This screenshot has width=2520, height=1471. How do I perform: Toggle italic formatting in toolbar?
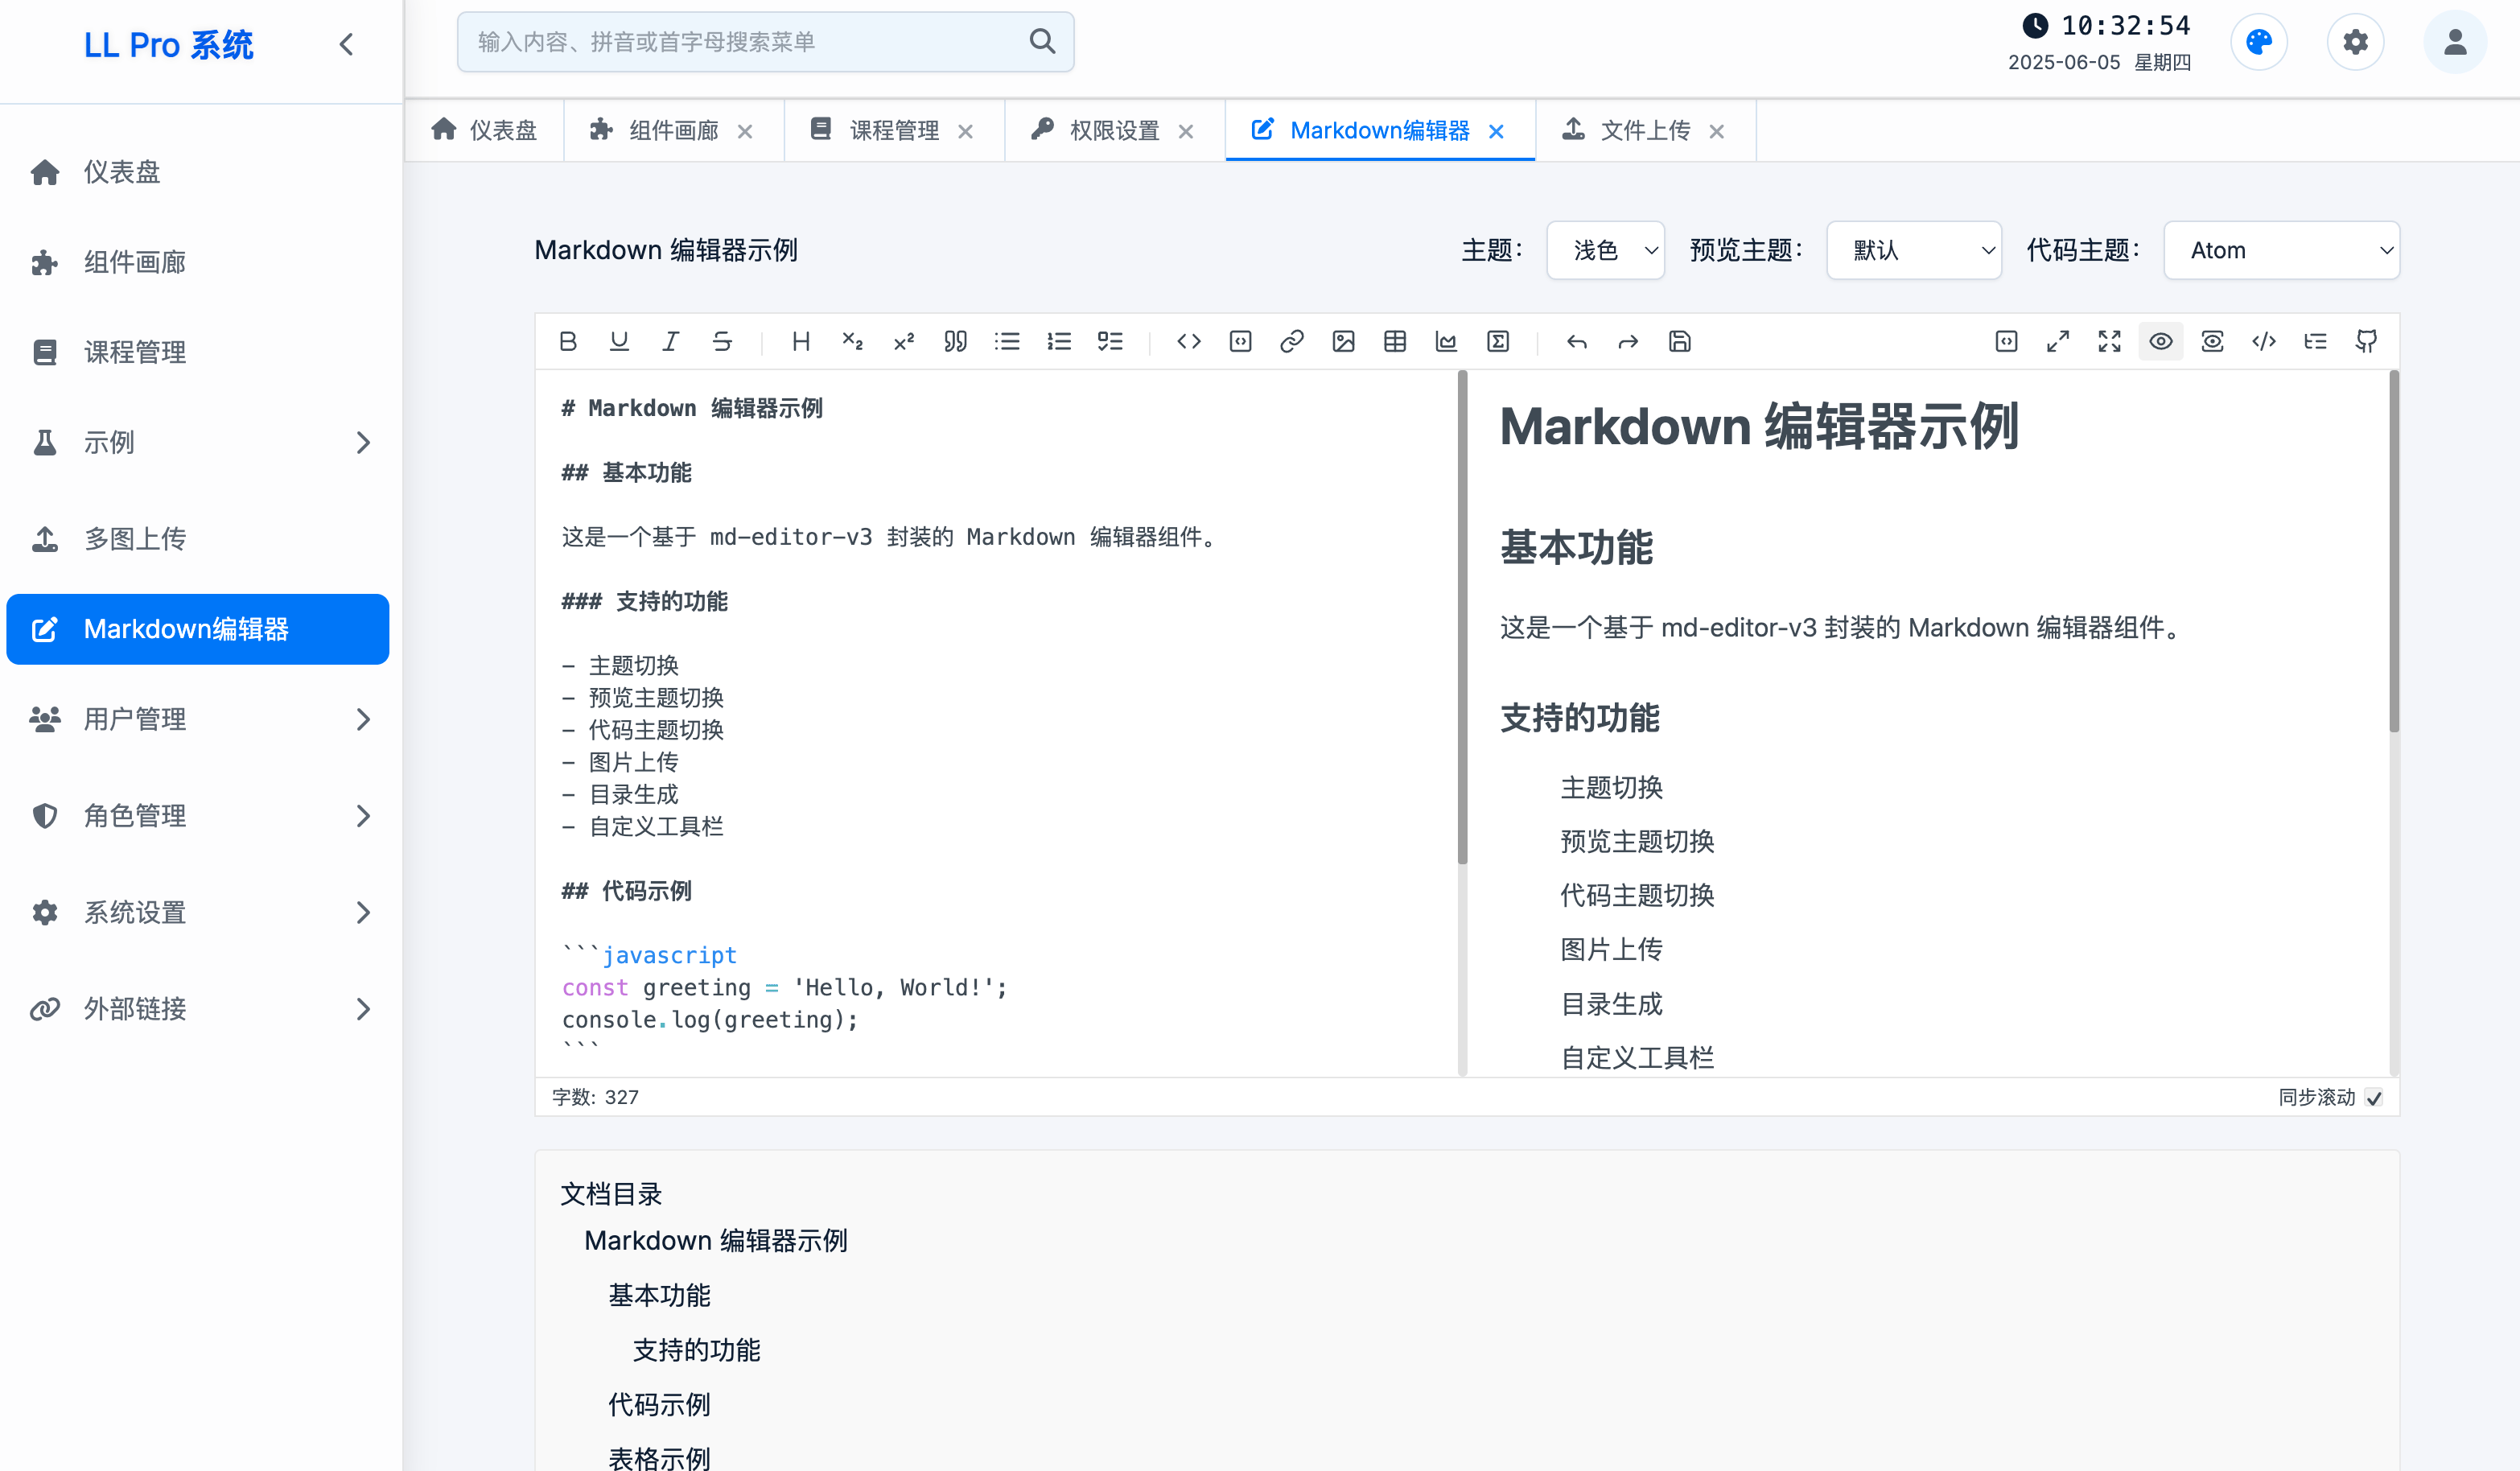671,342
